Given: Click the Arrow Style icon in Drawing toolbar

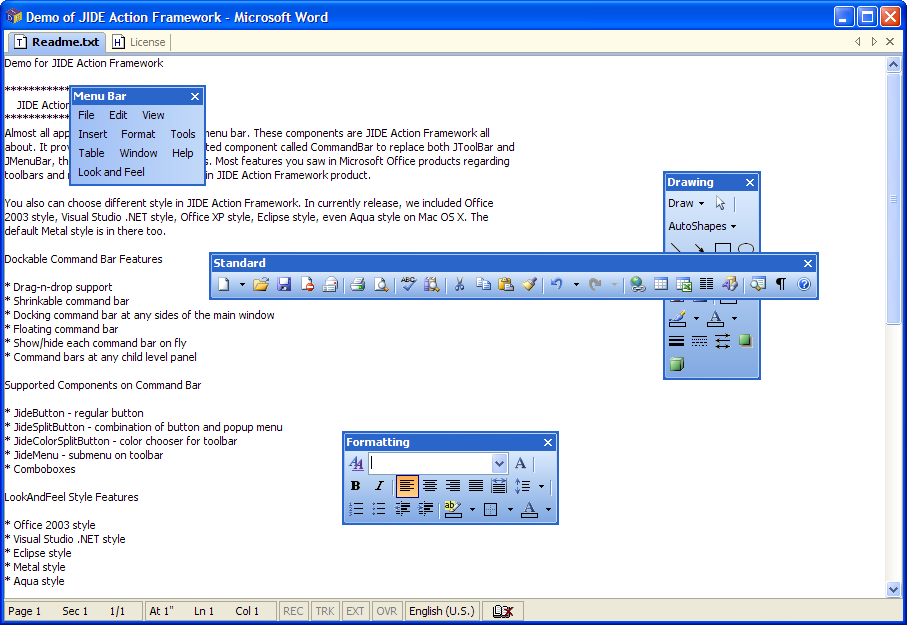Looking at the screenshot, I should point(722,341).
